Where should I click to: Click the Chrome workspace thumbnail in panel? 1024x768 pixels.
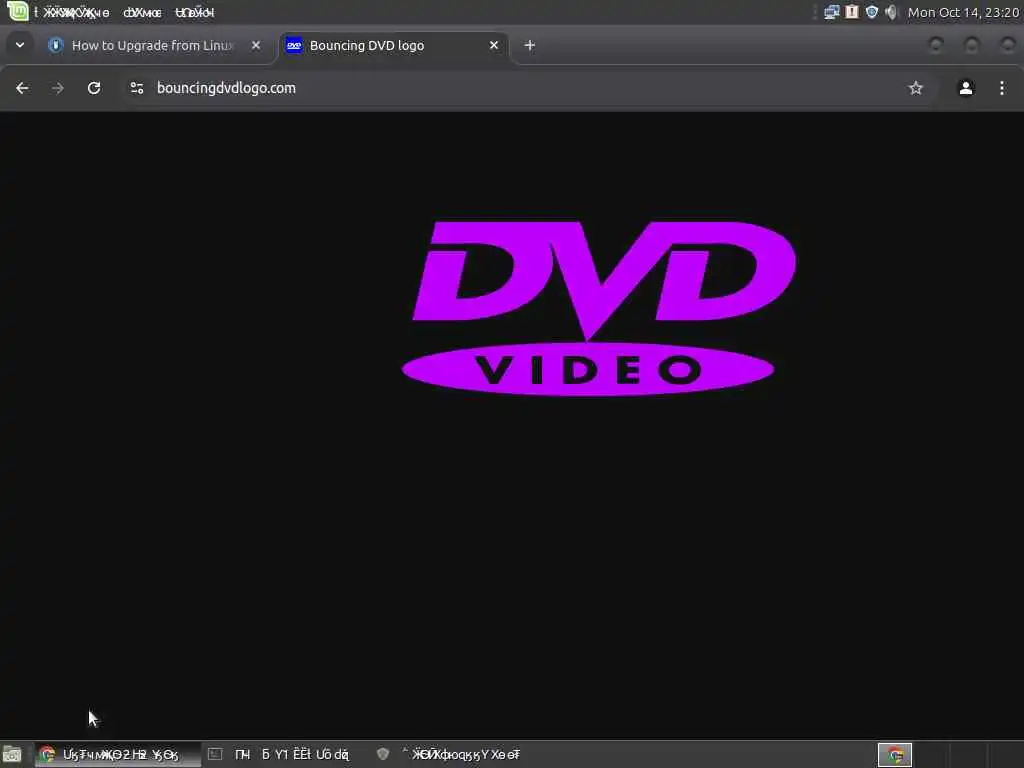point(895,755)
